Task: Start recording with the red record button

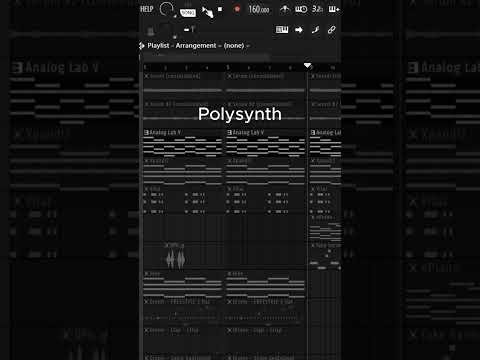Action: 237,9
